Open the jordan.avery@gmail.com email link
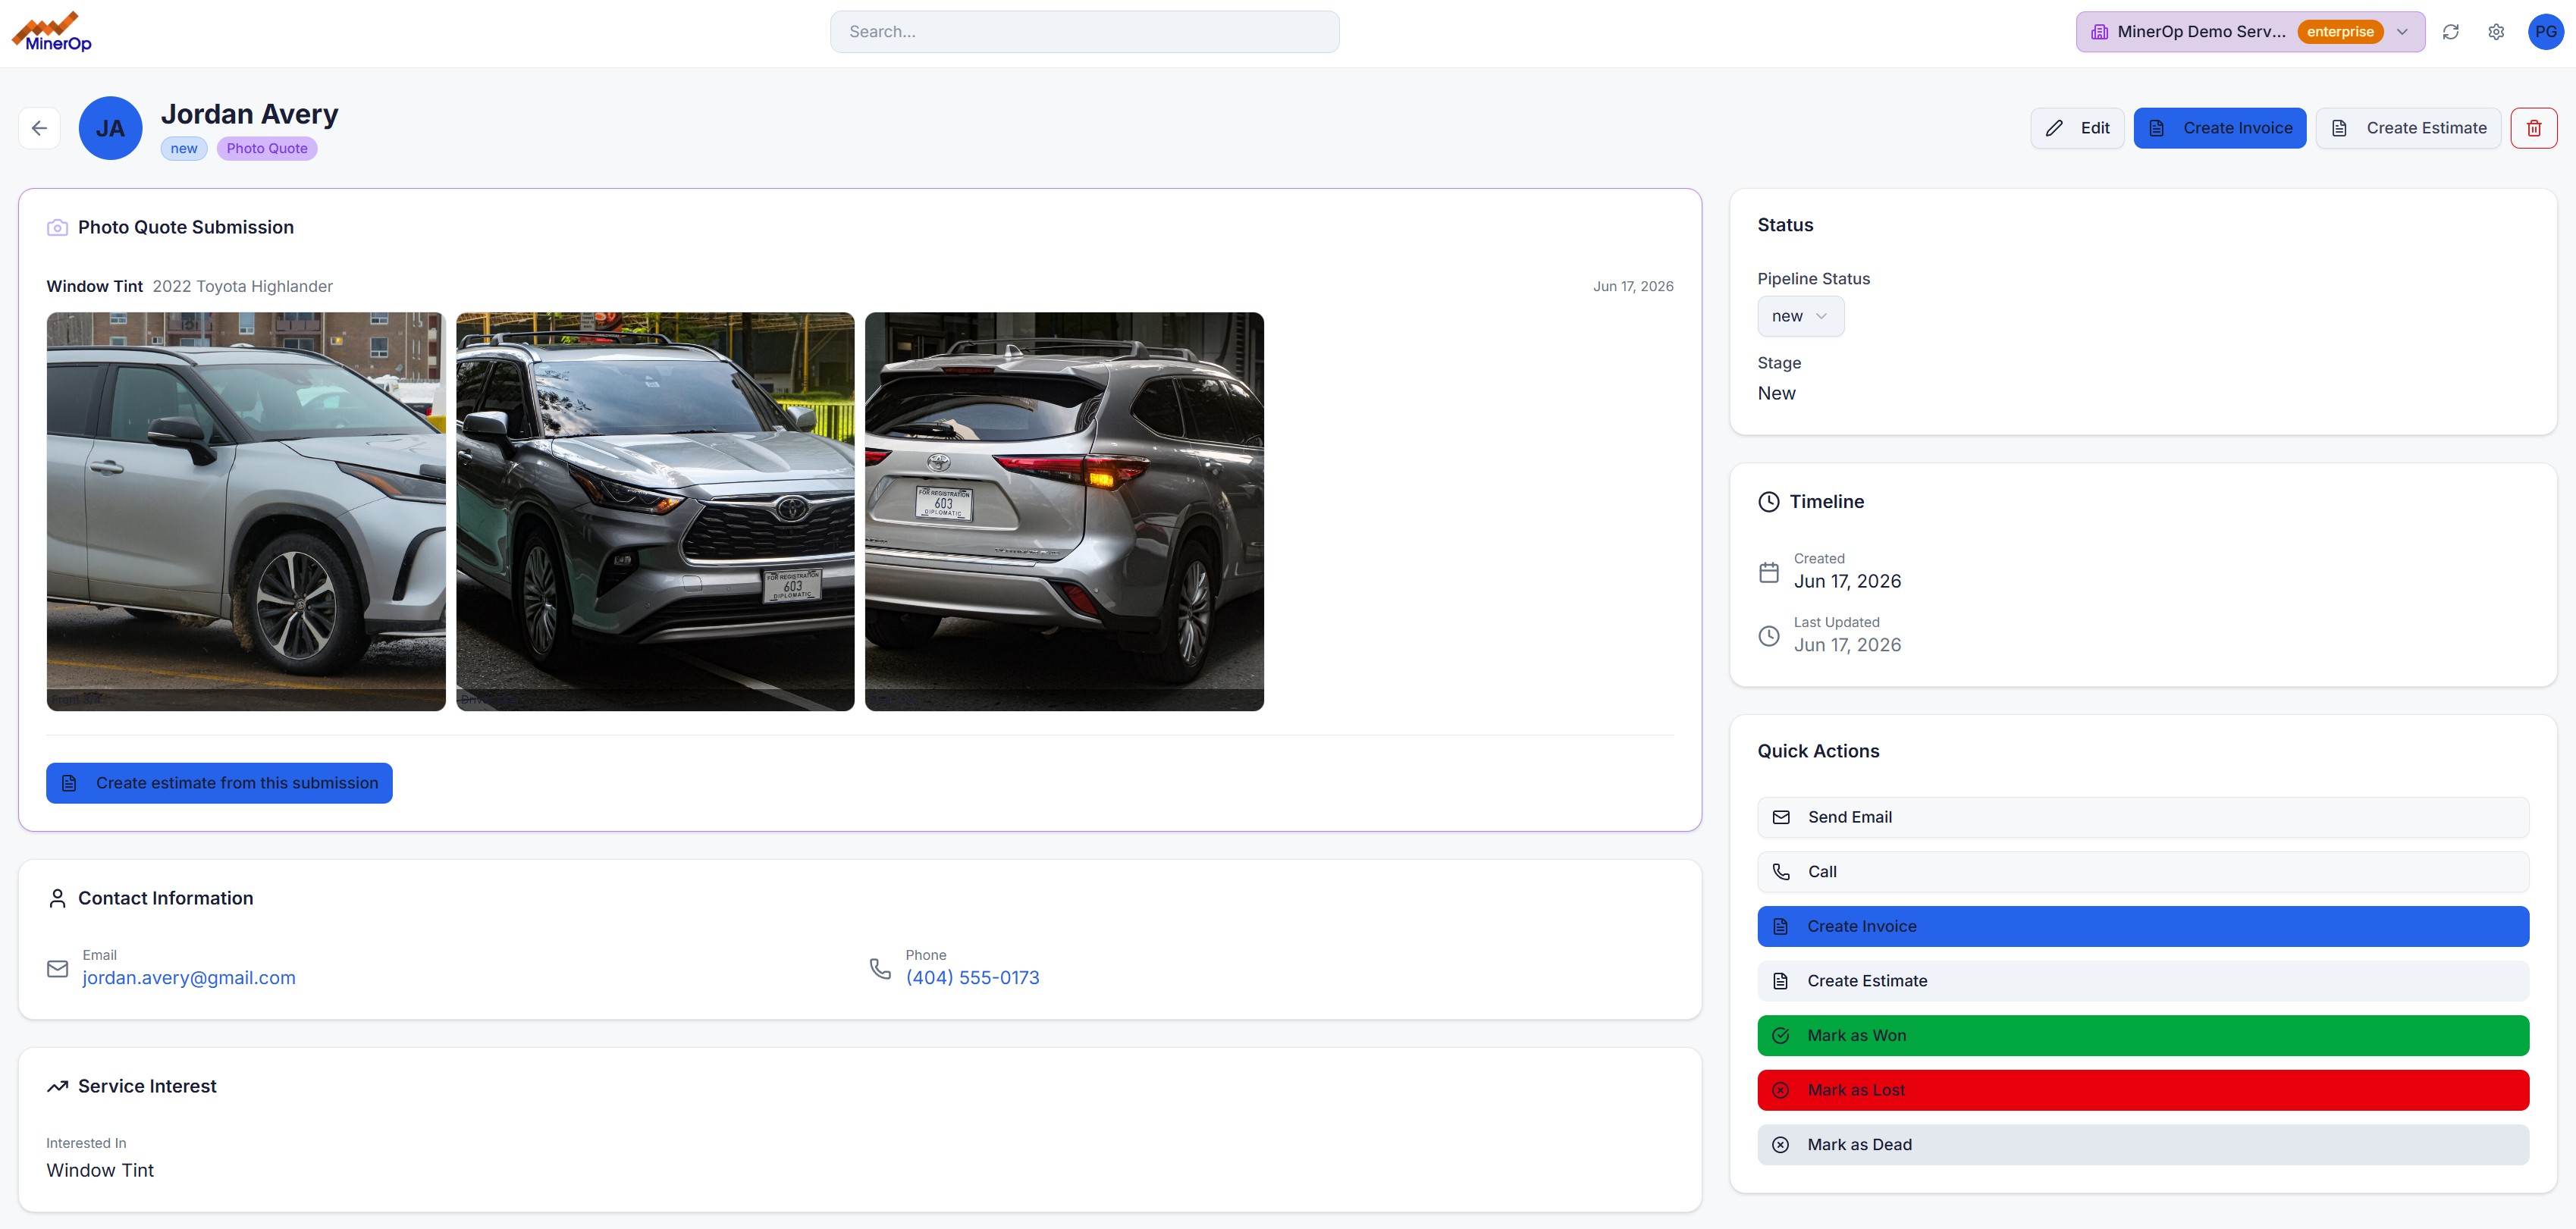This screenshot has width=2576, height=1229. click(x=189, y=978)
